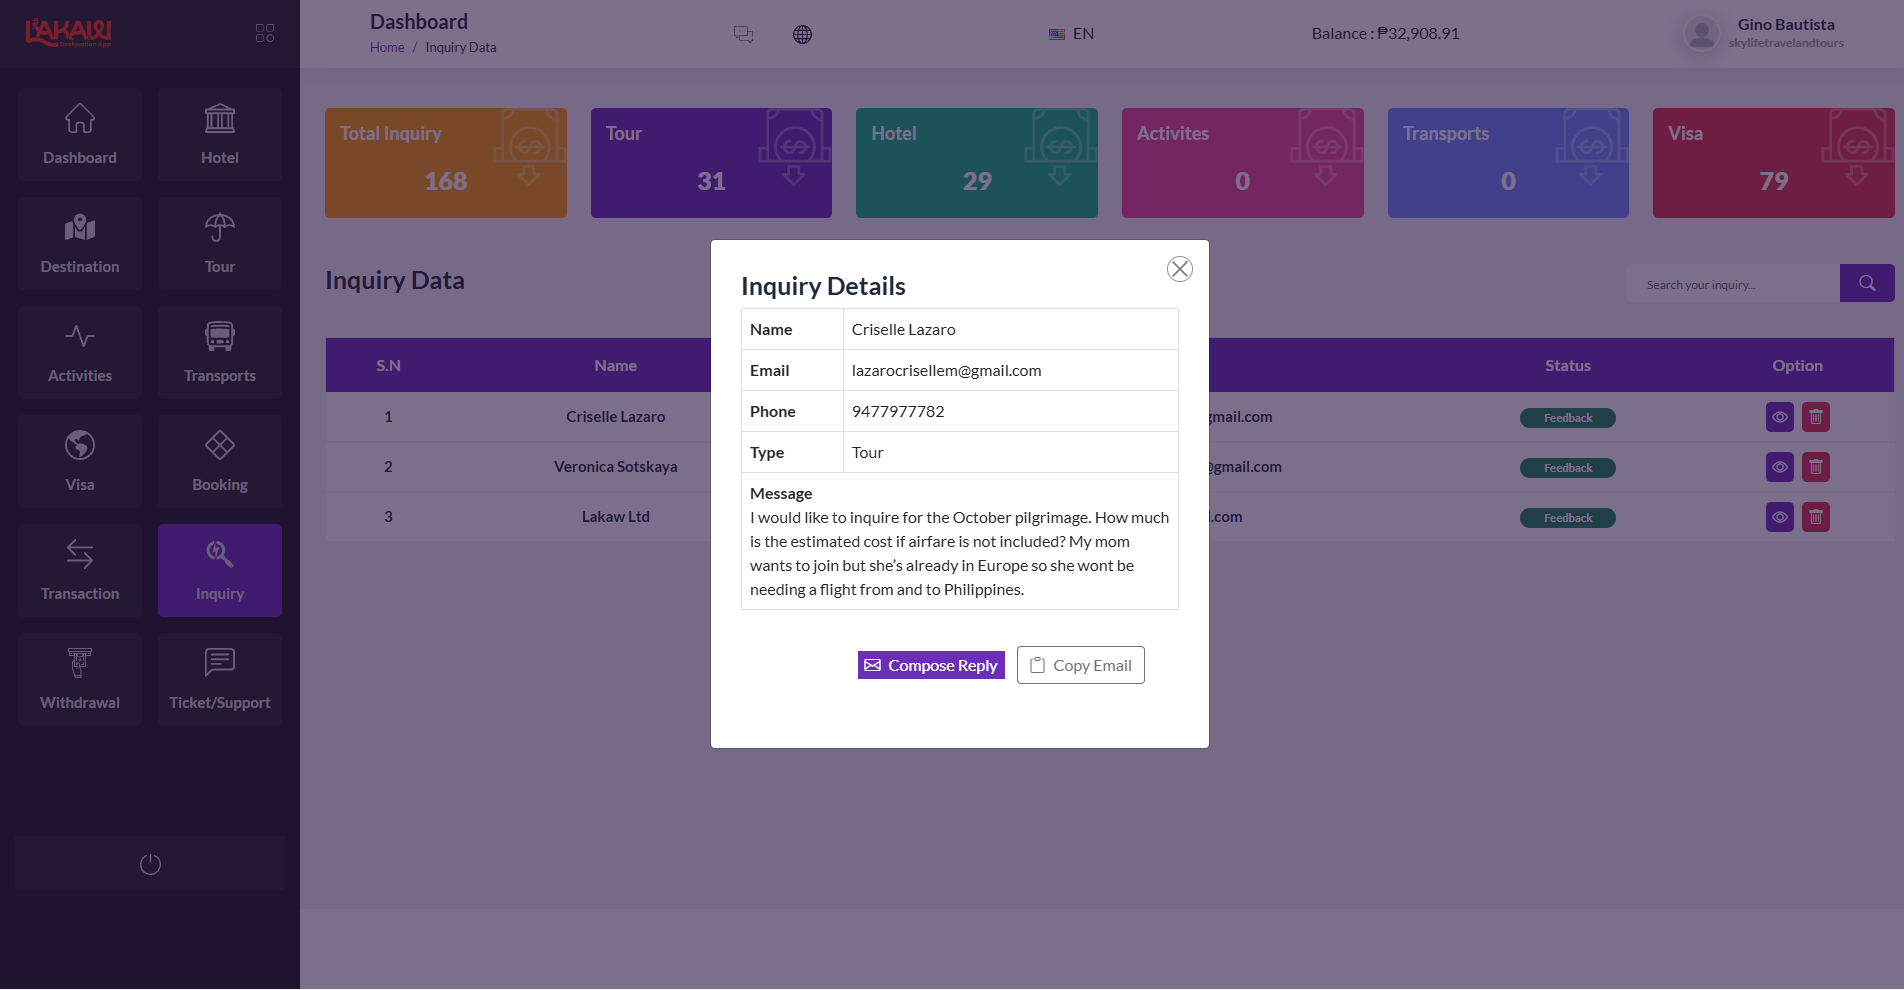Select the Transports count card
The width and height of the screenshot is (1904, 990).
[1508, 163]
